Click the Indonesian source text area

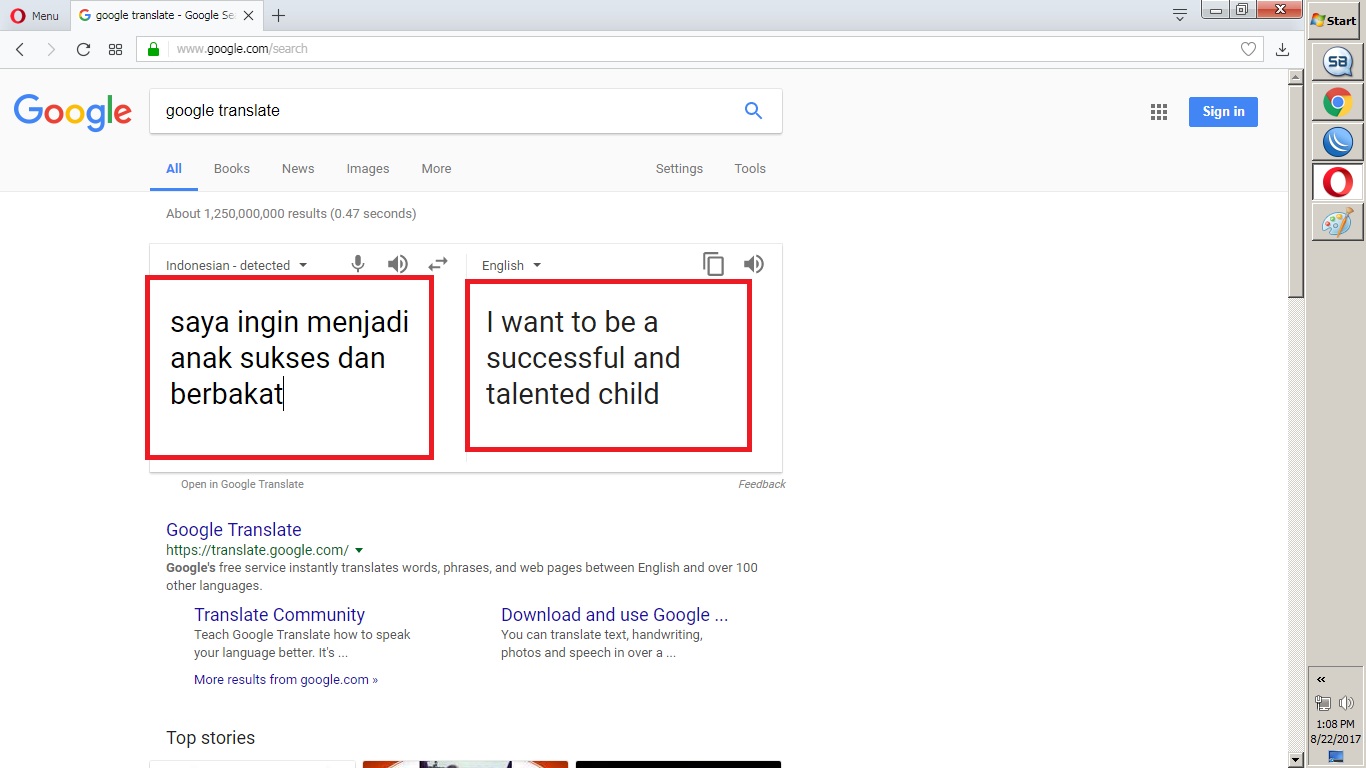(290, 368)
